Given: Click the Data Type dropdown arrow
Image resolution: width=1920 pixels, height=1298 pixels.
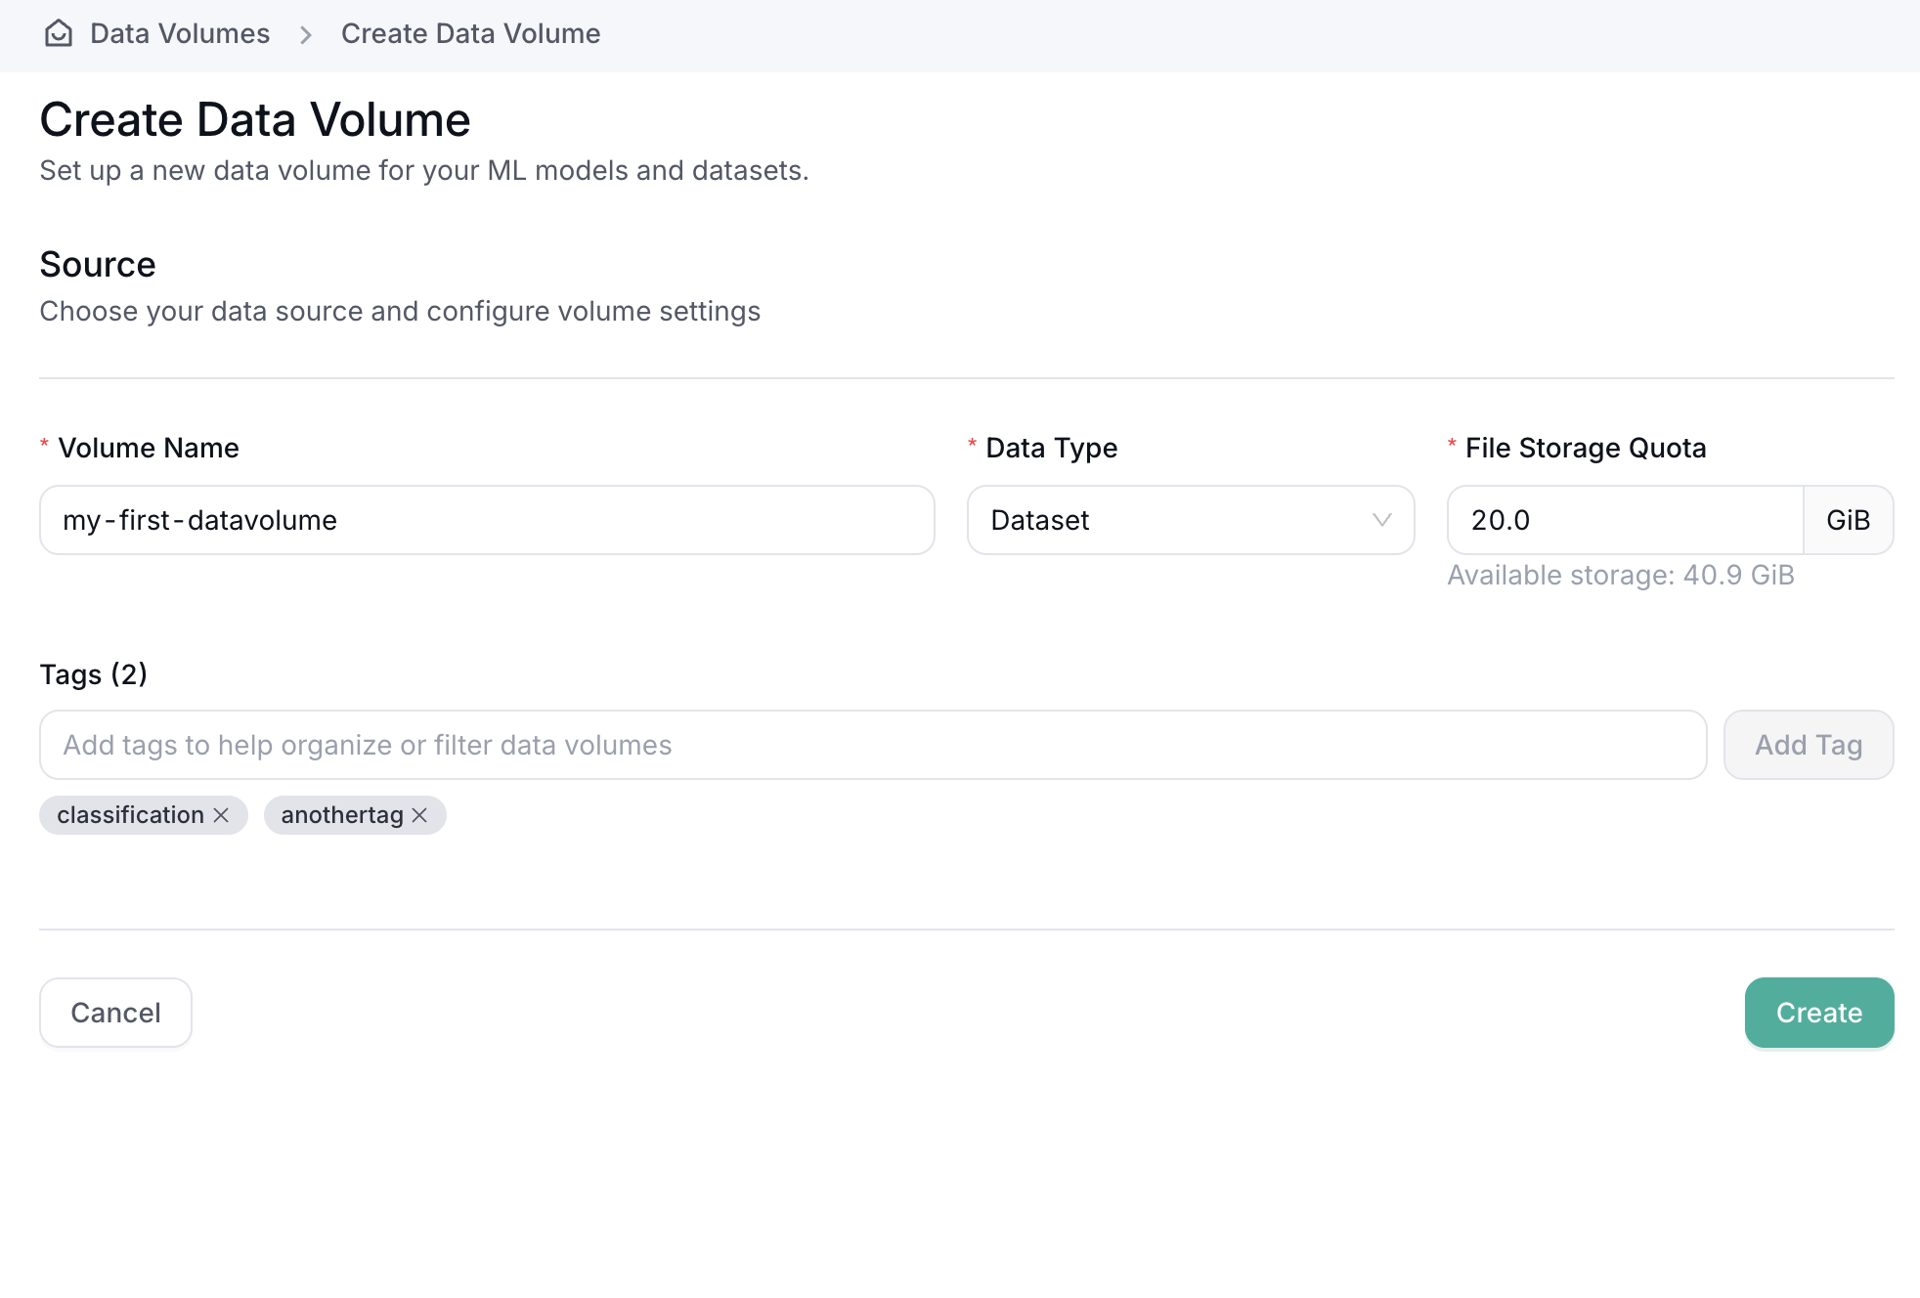Looking at the screenshot, I should (1381, 520).
